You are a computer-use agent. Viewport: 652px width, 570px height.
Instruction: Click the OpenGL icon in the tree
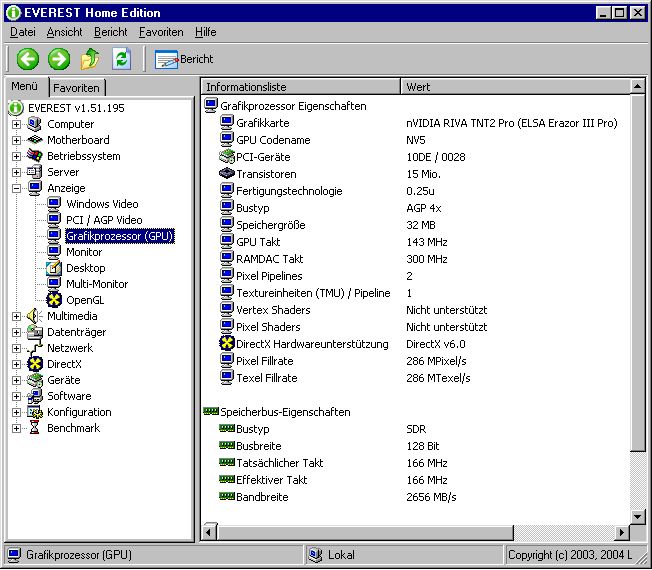click(x=54, y=300)
